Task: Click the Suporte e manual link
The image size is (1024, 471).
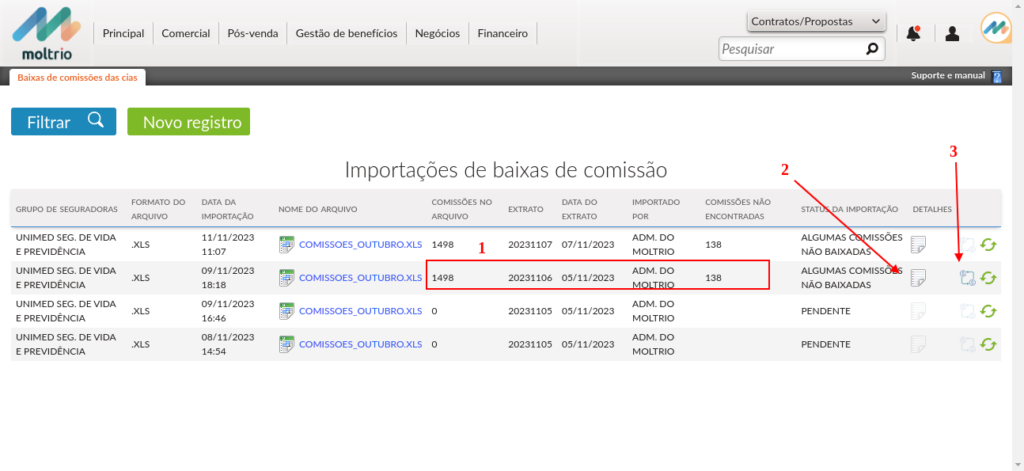Action: [x=947, y=76]
